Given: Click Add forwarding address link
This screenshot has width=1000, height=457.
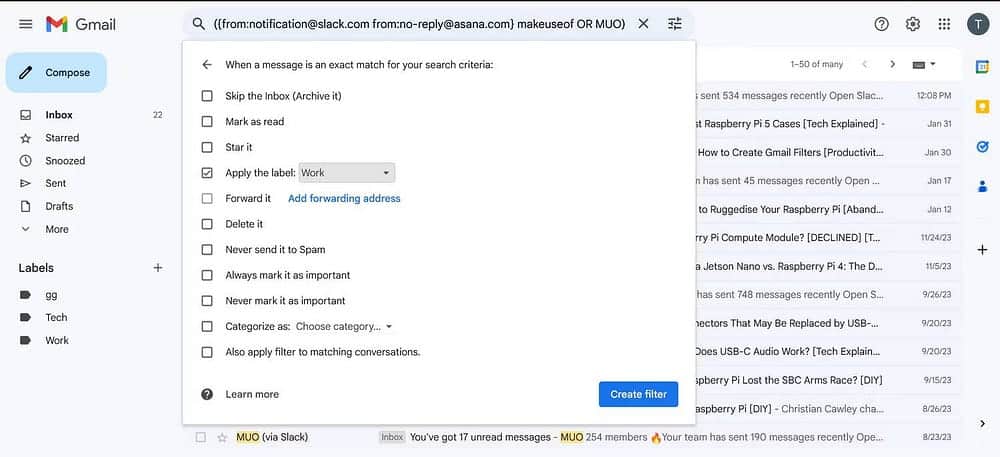Looking at the screenshot, I should coord(344,198).
